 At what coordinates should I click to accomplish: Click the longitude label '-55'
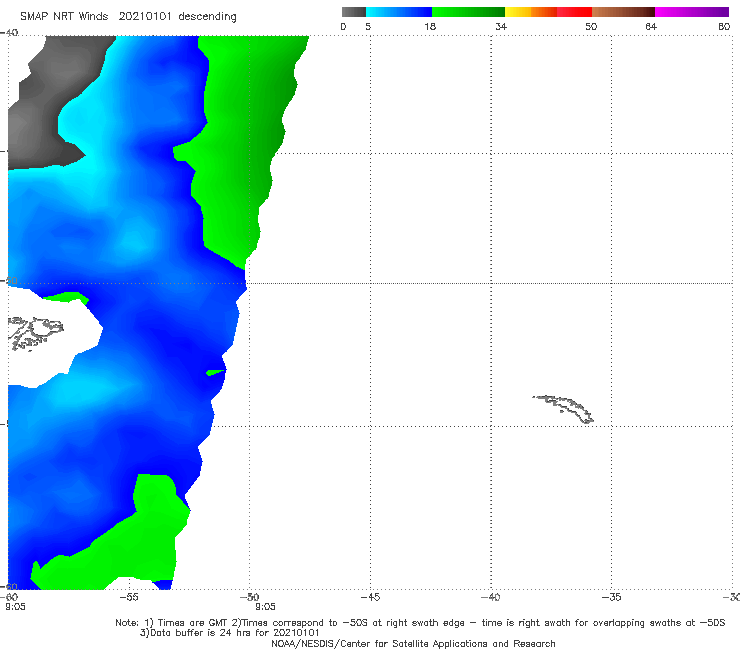coord(129,597)
